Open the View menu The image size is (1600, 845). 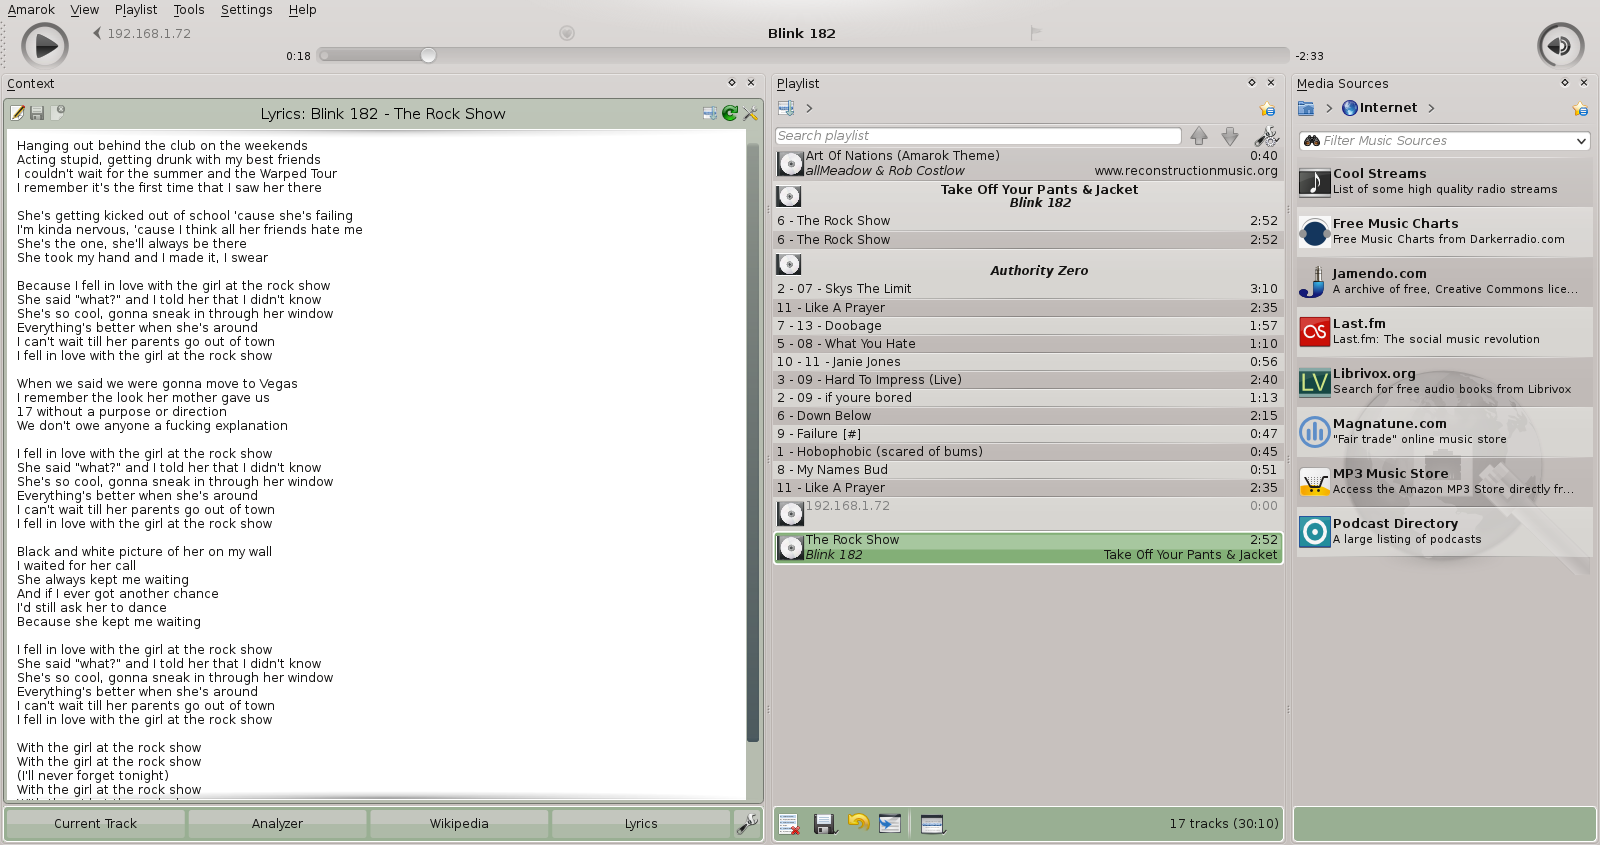(85, 9)
